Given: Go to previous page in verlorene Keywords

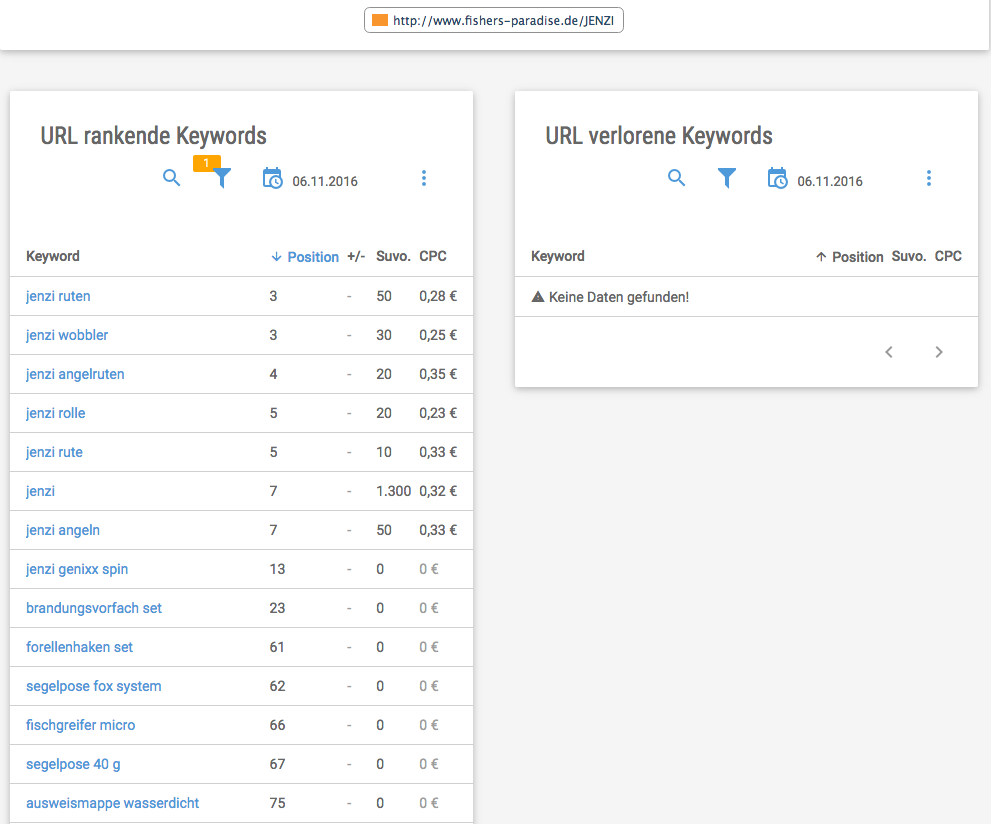Looking at the screenshot, I should click(889, 352).
